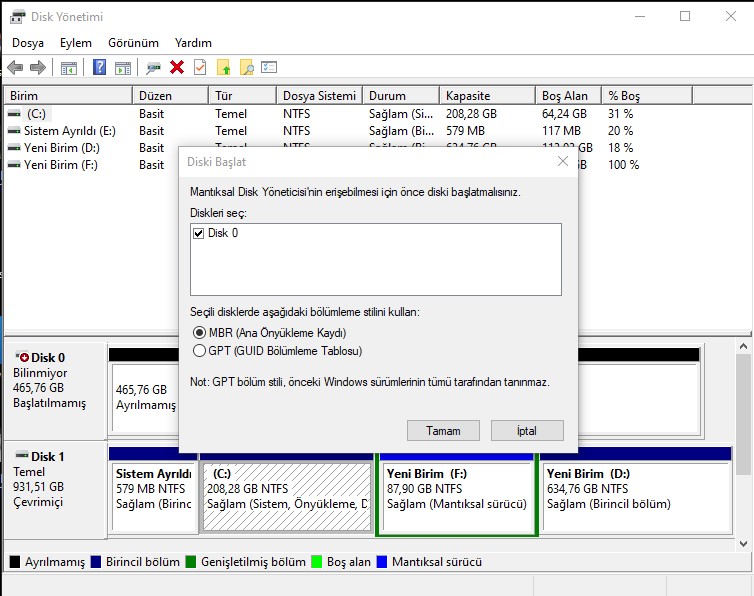Screen dimensions: 754x596
Task: Click the 579 MB capacity cell
Action: (465, 131)
